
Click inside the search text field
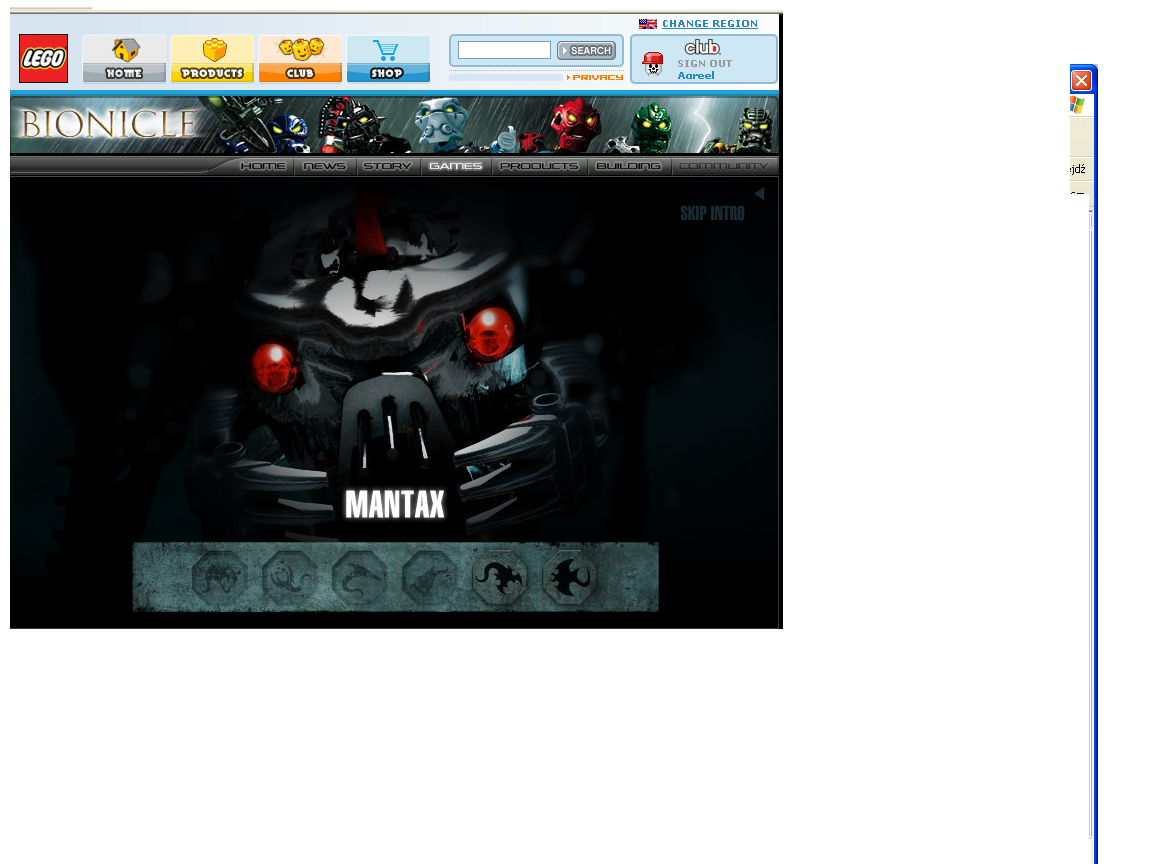504,50
